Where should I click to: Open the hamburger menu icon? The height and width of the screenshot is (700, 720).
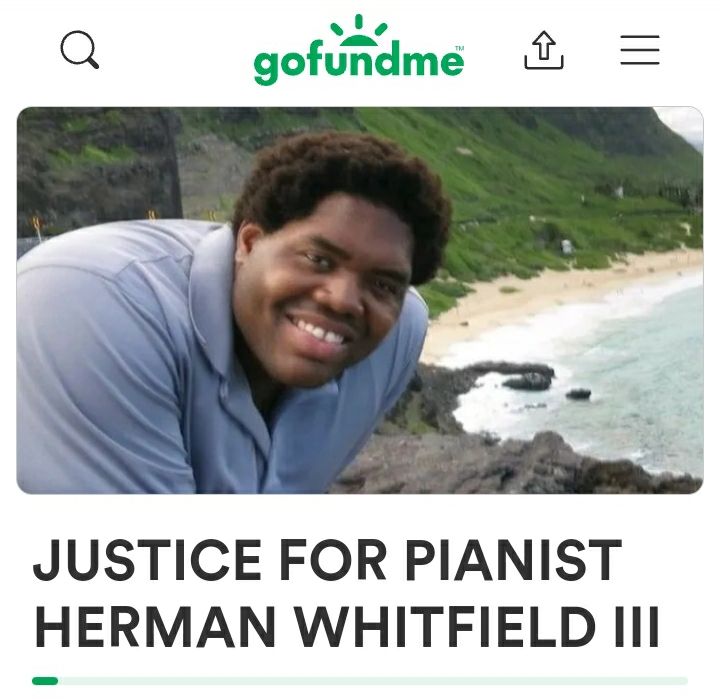pyautogui.click(x=640, y=50)
